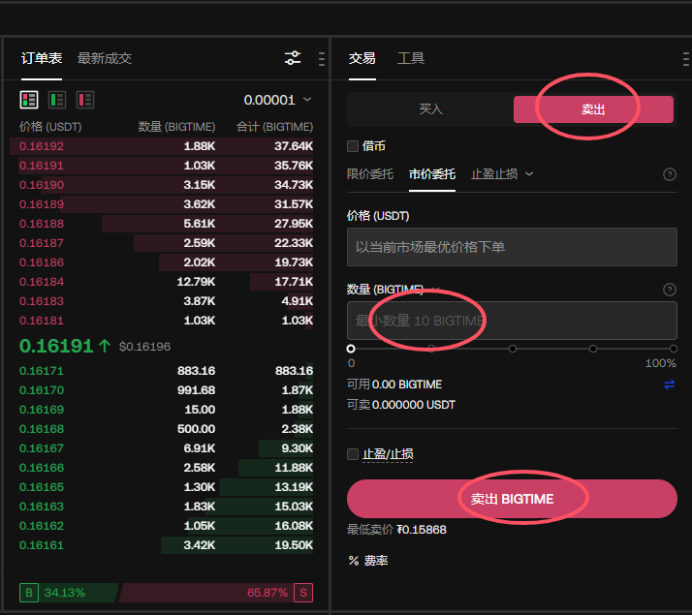Open help icon beside order type tabs

coord(669,174)
